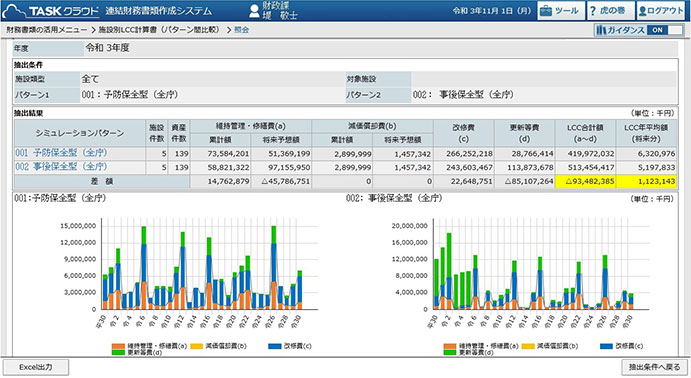Click the 減価償却費(b) table column header
691x378 pixels.
[372, 126]
